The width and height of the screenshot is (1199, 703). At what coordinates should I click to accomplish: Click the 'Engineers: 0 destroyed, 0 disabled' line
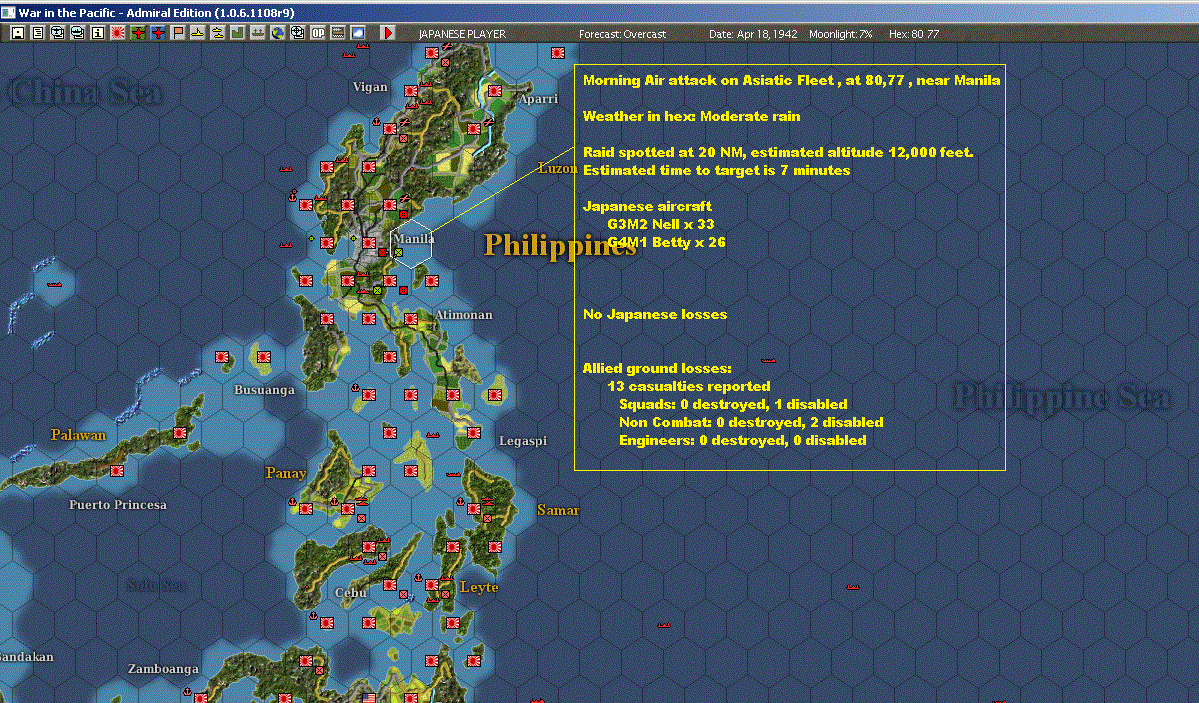pos(742,441)
